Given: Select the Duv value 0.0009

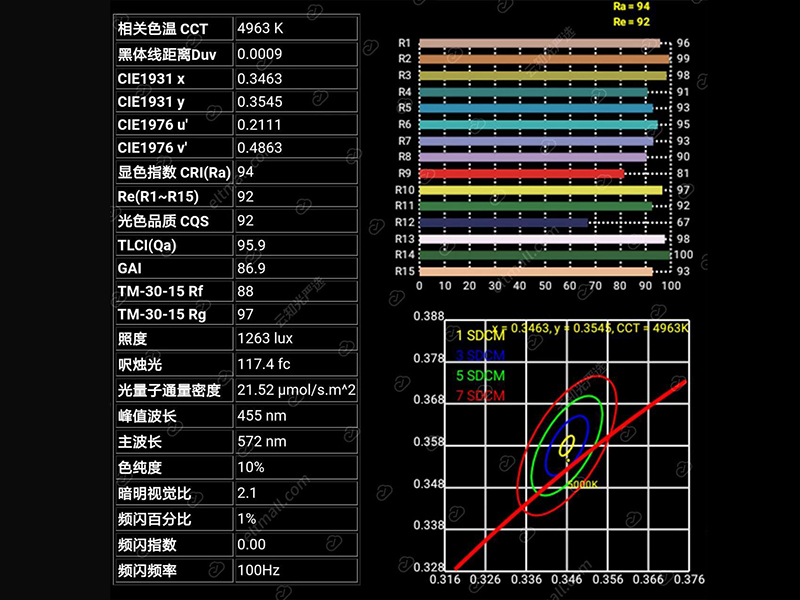Looking at the screenshot, I should (x=295, y=53).
